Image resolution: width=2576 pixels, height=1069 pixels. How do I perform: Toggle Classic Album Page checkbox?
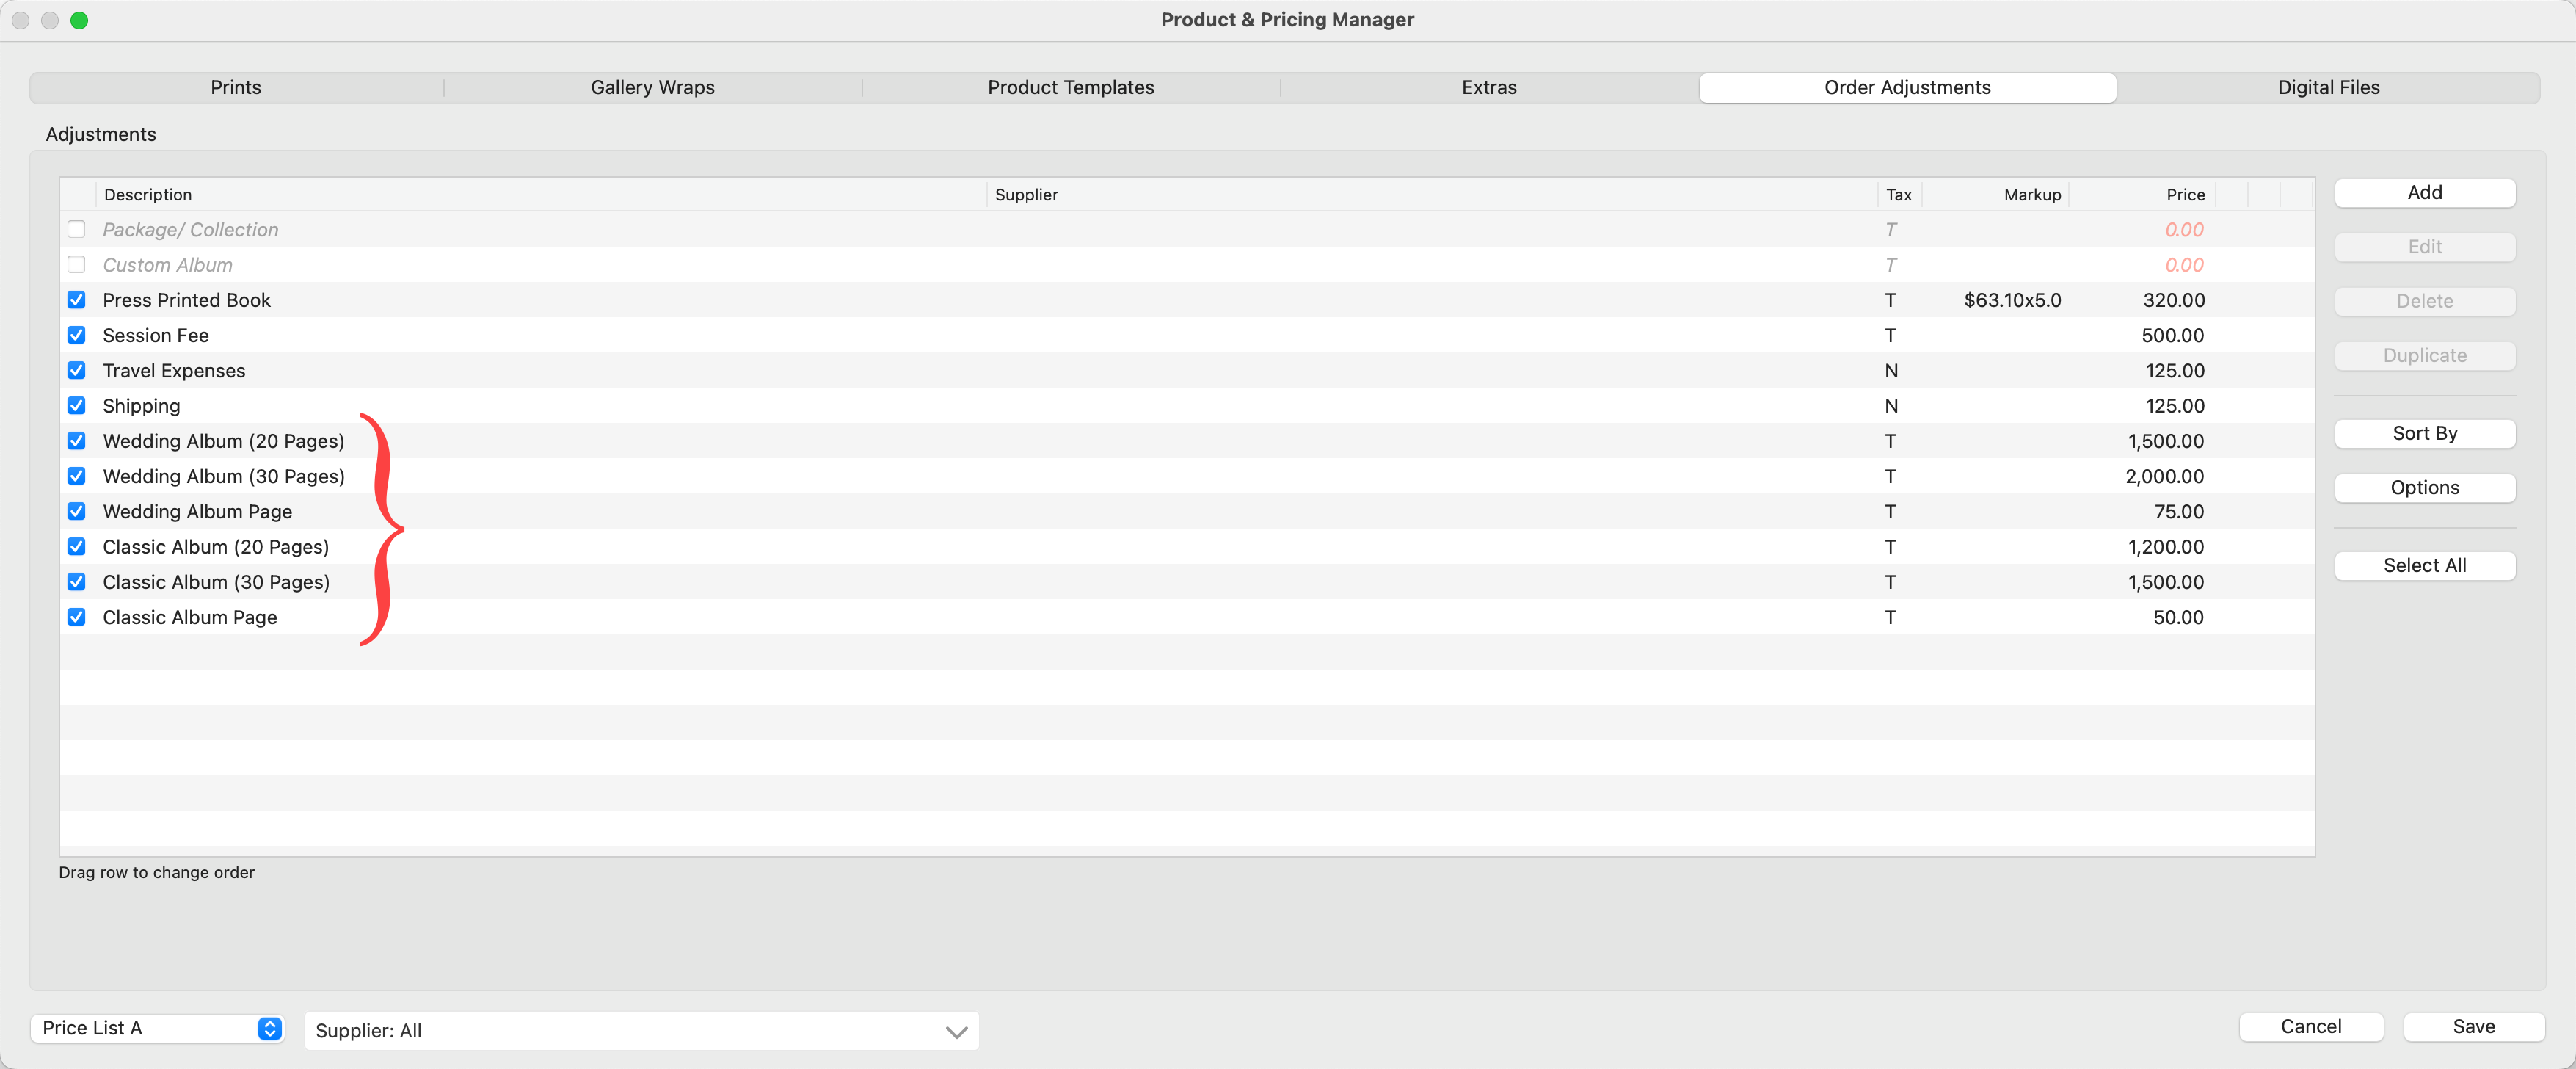point(76,617)
